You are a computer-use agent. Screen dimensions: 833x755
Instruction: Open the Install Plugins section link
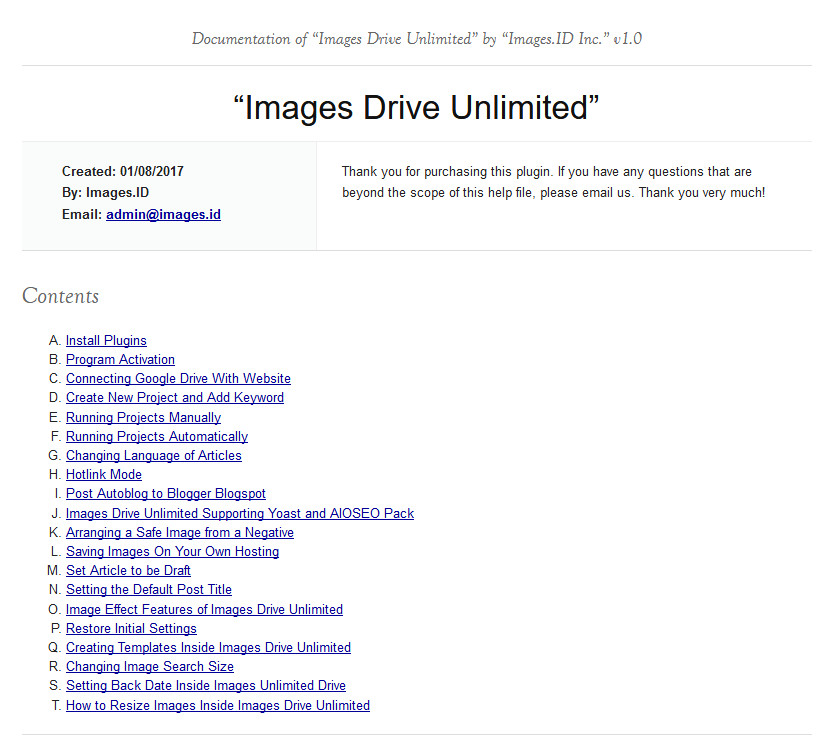106,341
